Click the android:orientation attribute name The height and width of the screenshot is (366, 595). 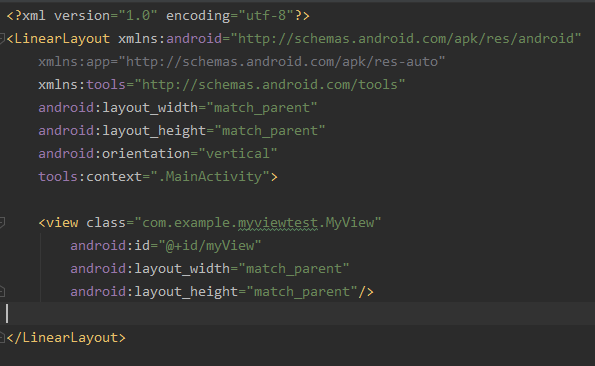pos(114,154)
